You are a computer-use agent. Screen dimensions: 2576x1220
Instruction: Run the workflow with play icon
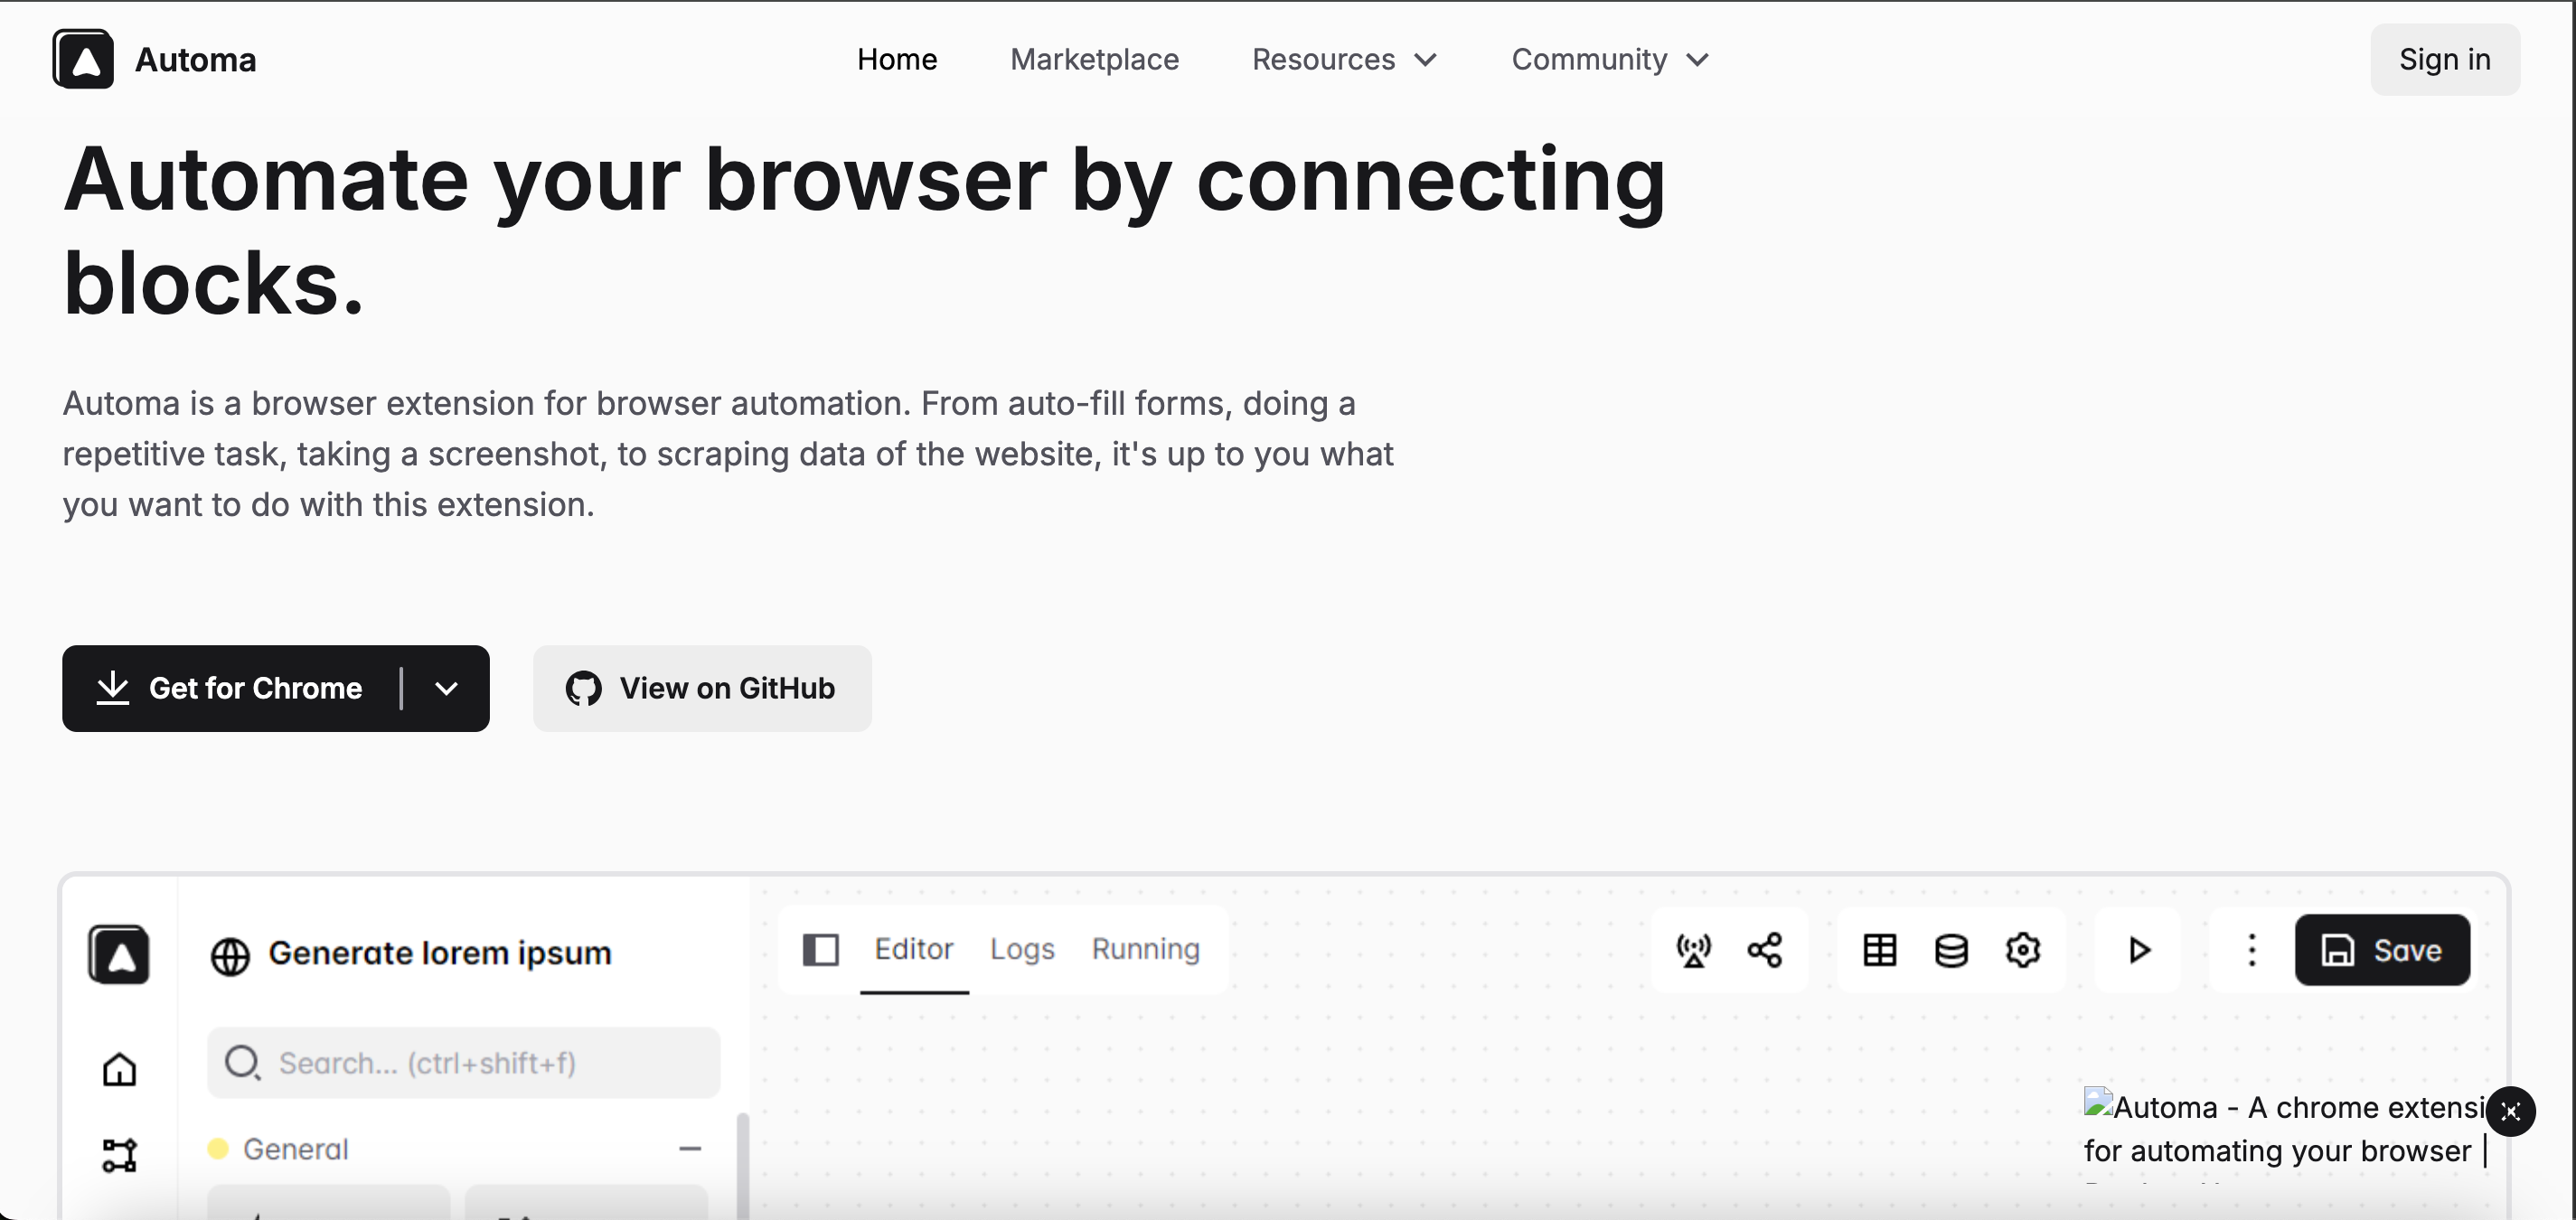point(2139,950)
